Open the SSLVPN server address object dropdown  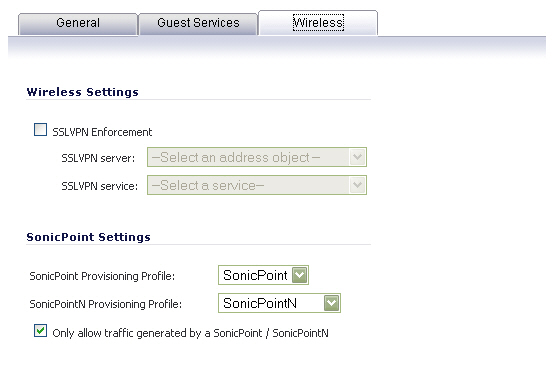pos(257,157)
